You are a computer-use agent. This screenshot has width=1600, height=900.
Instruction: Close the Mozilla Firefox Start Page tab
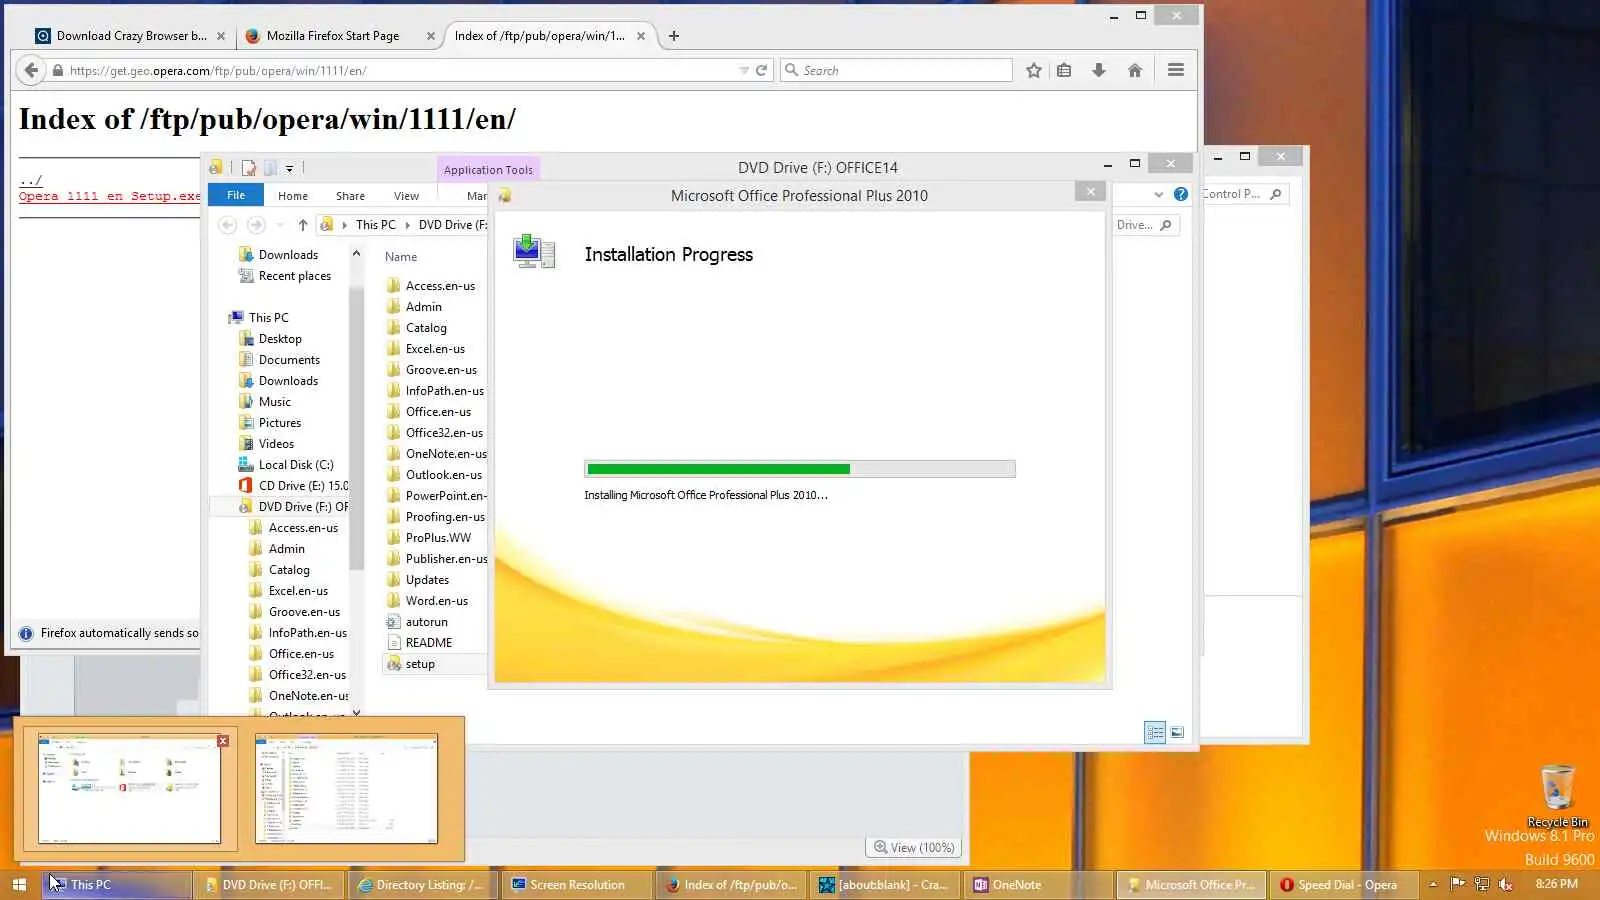click(431, 36)
